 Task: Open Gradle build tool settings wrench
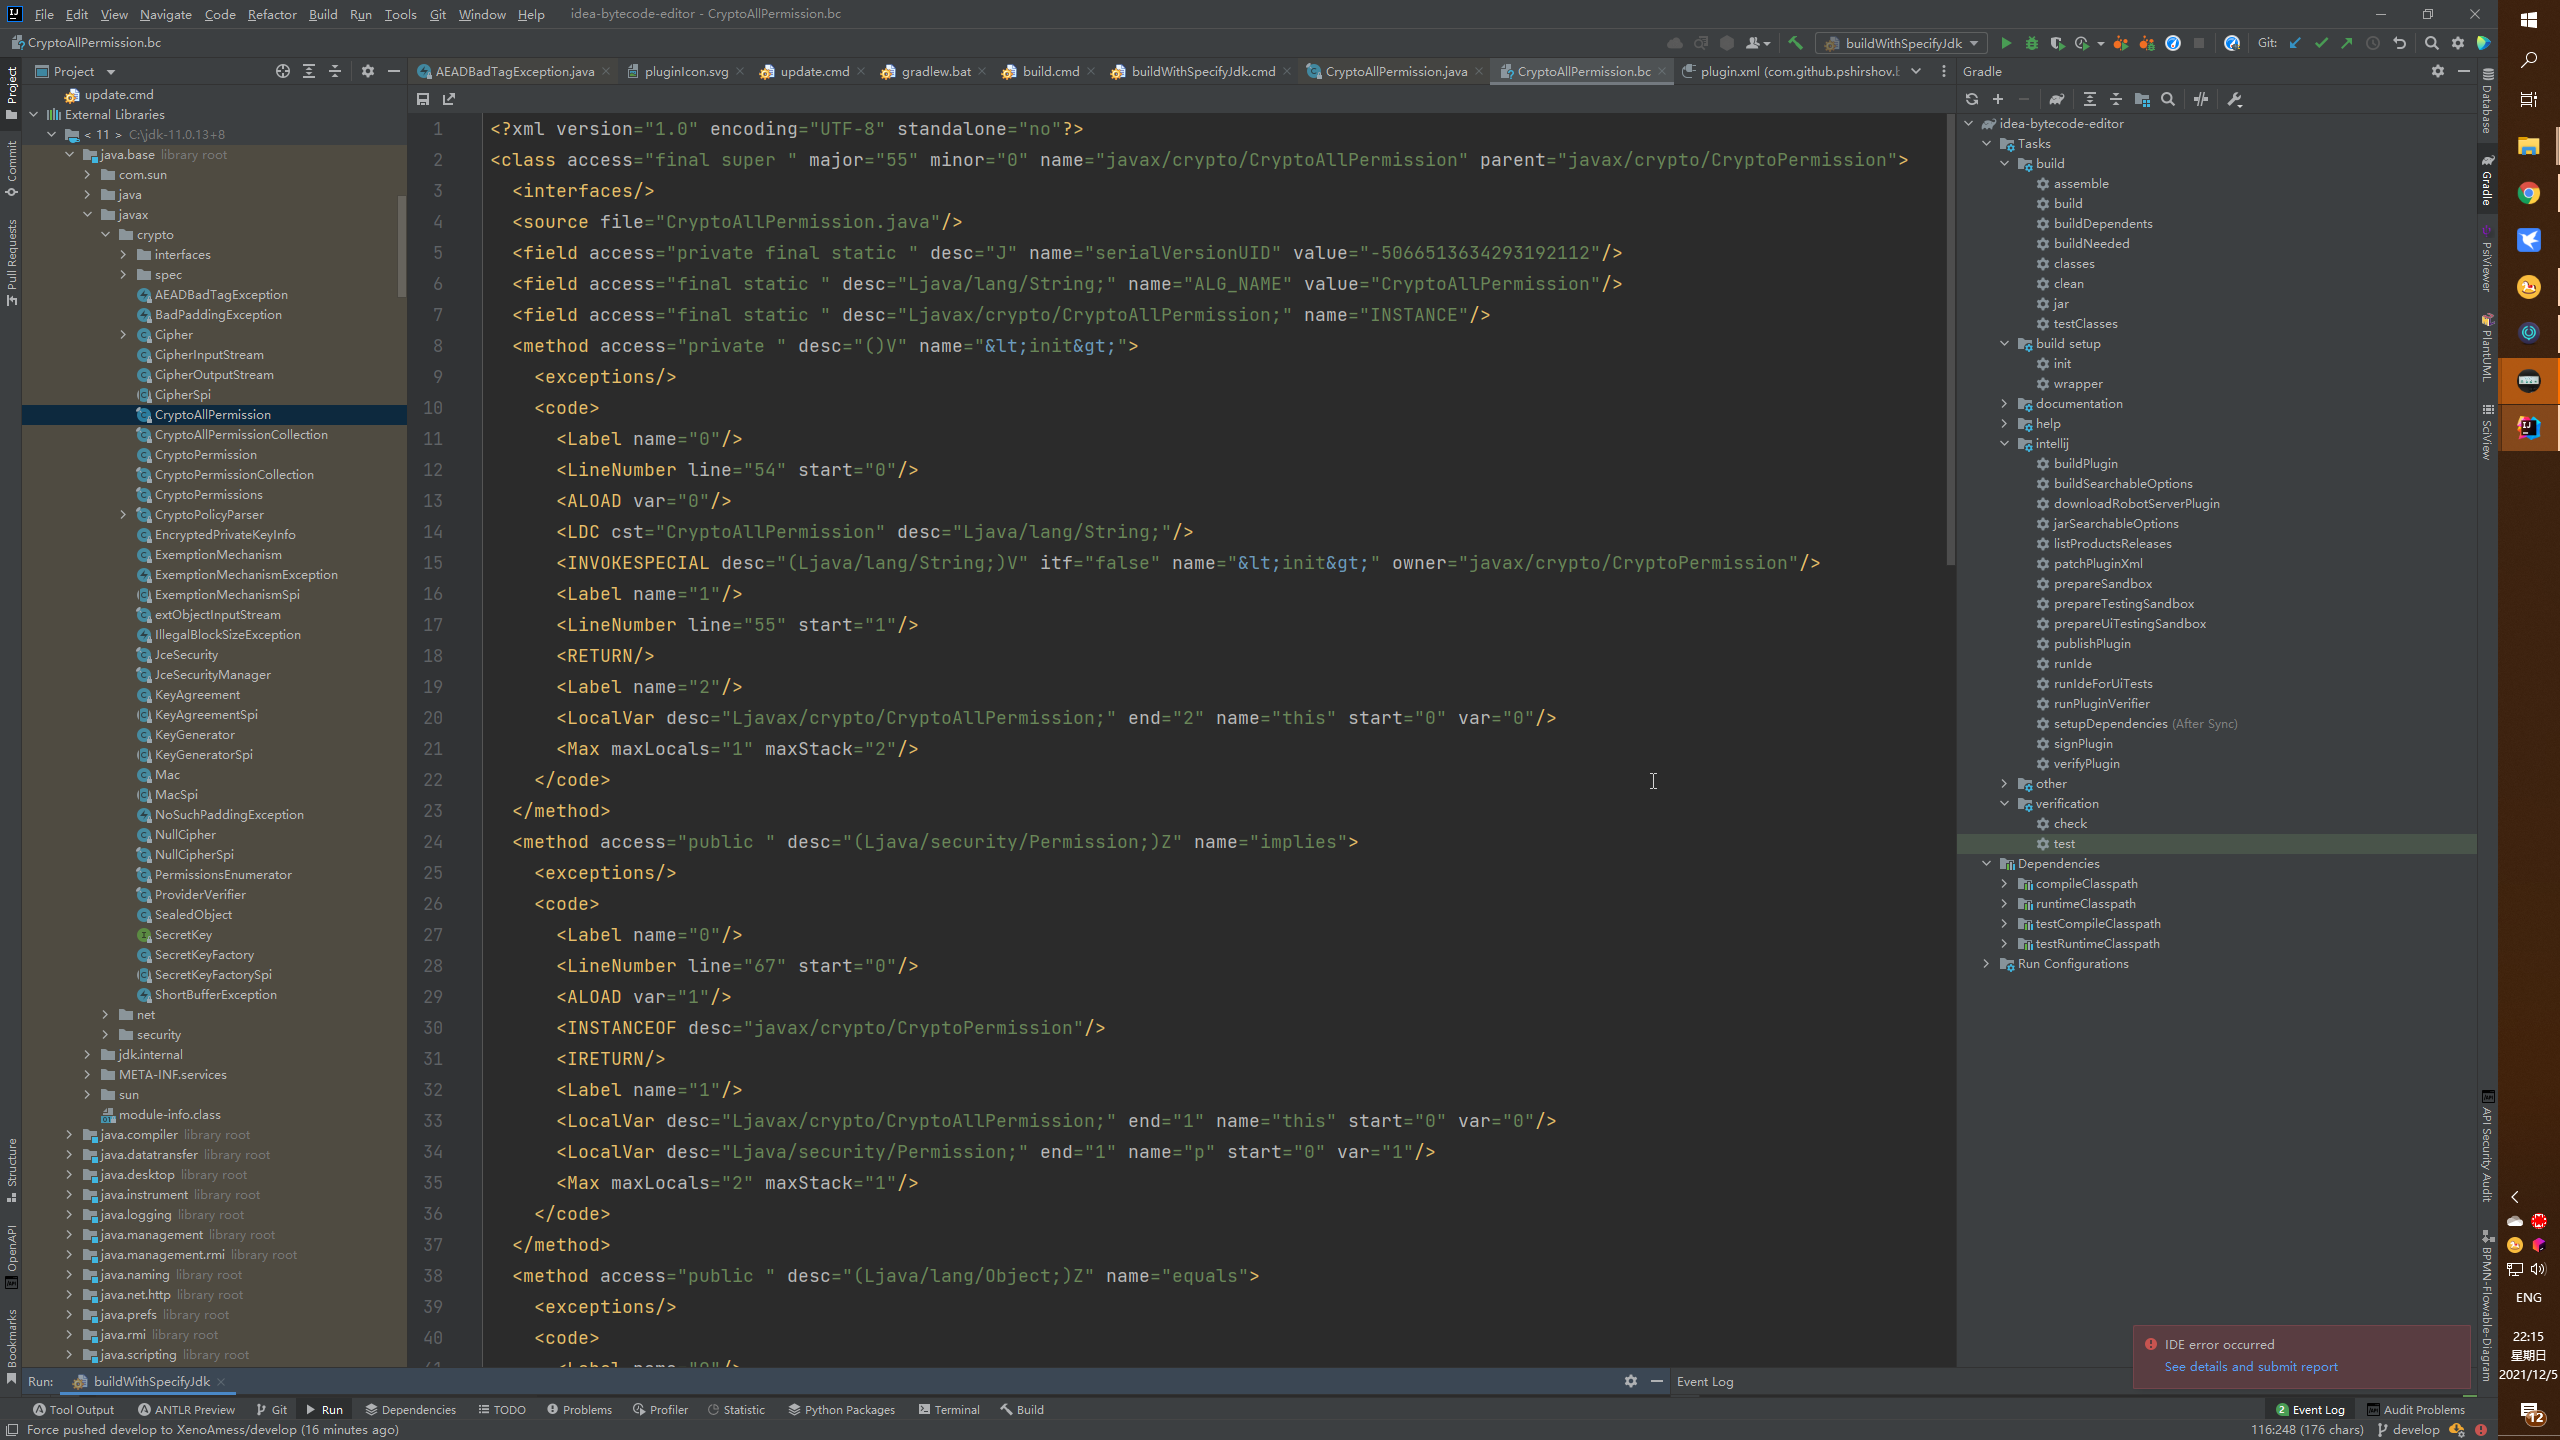click(2235, 99)
